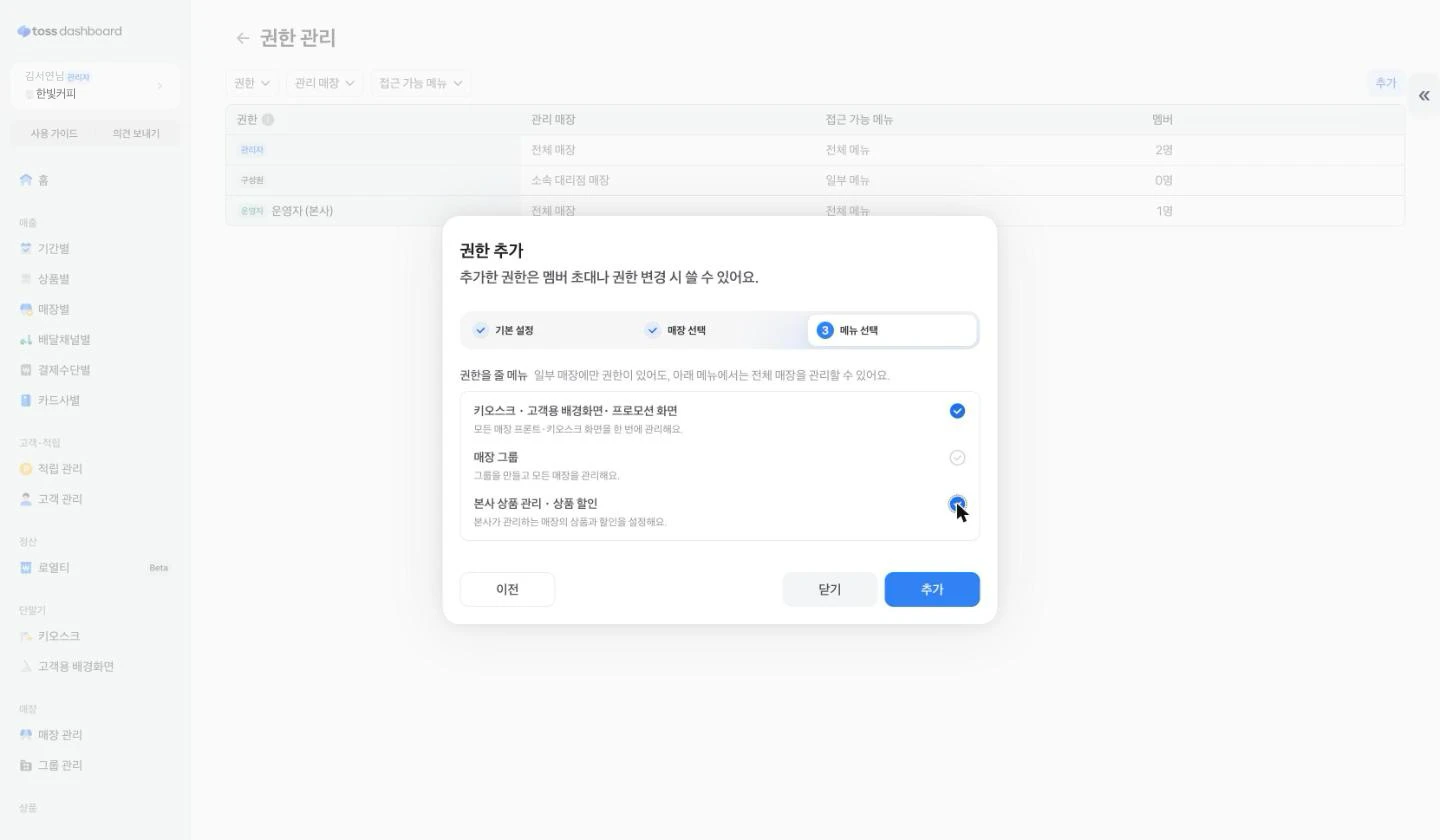This screenshot has height=840, width=1440.
Task: Click the blue 추가 button in the dialog
Action: [932, 589]
